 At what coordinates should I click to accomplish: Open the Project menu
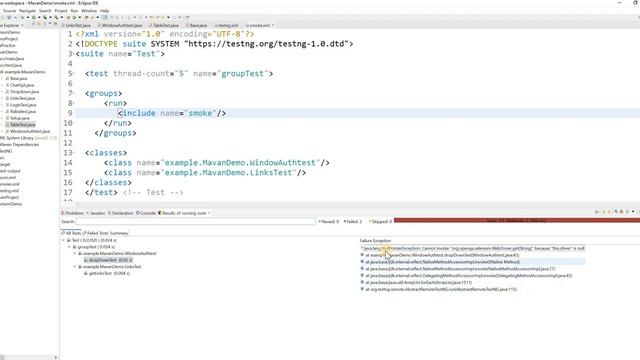click(x=61, y=11)
